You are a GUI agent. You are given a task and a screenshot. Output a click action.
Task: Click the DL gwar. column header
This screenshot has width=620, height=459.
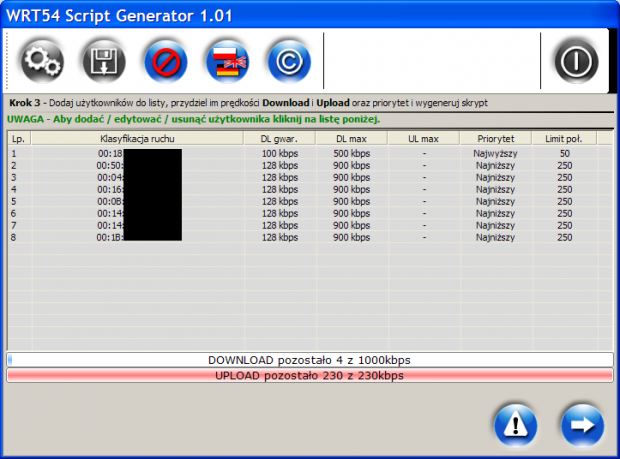(x=279, y=139)
